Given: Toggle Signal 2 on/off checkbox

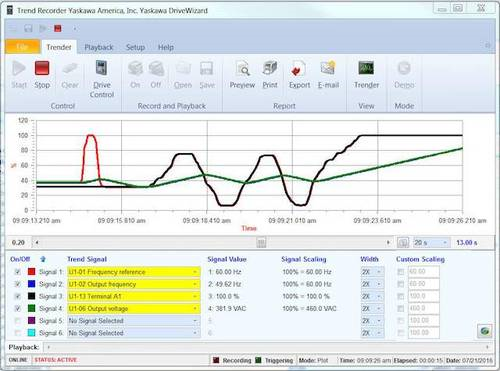Looking at the screenshot, I should pos(18,284).
